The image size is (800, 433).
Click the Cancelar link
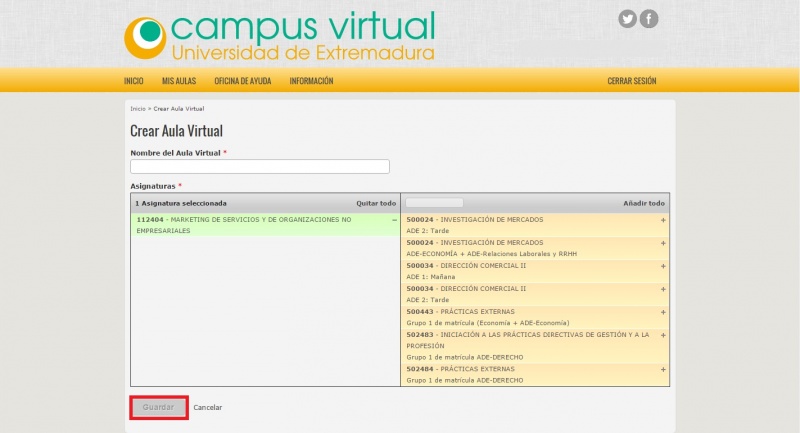pos(208,407)
